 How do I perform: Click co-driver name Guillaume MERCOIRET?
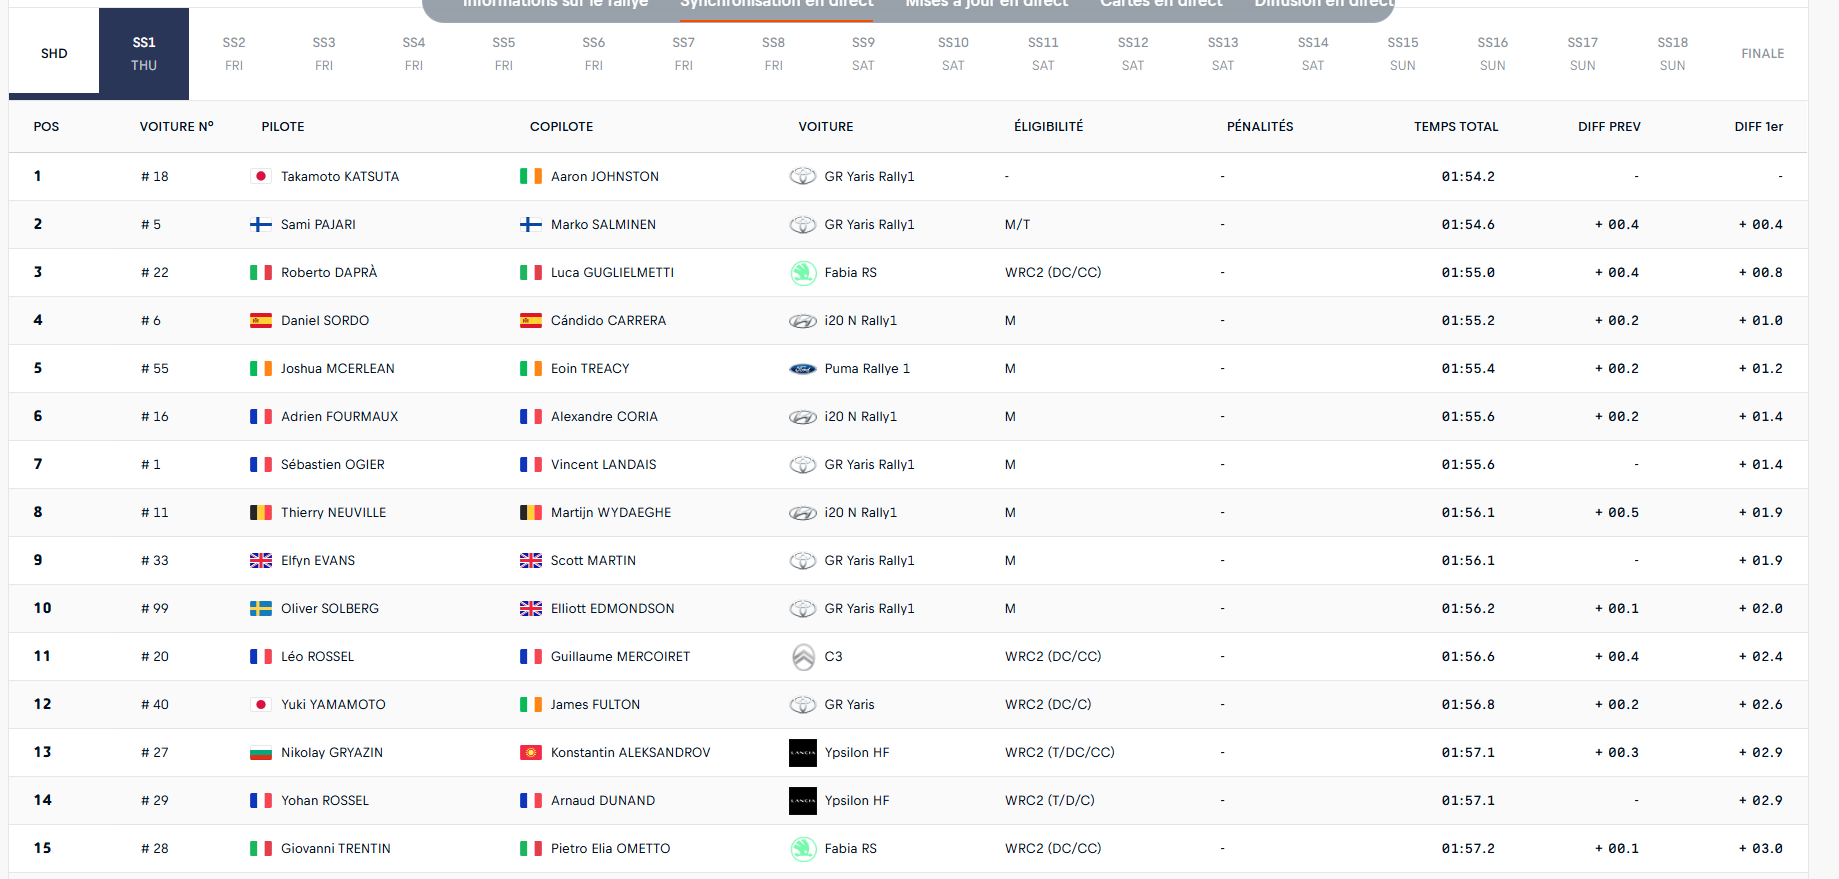(x=621, y=657)
